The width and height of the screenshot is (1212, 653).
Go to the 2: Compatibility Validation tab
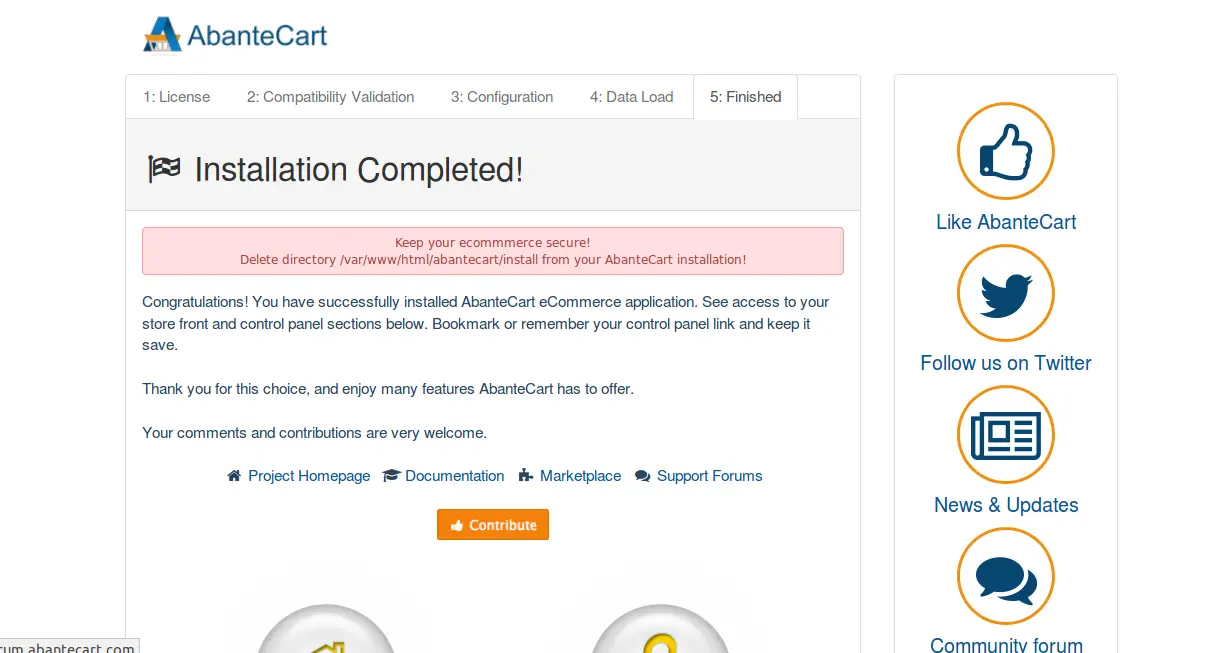pyautogui.click(x=331, y=97)
